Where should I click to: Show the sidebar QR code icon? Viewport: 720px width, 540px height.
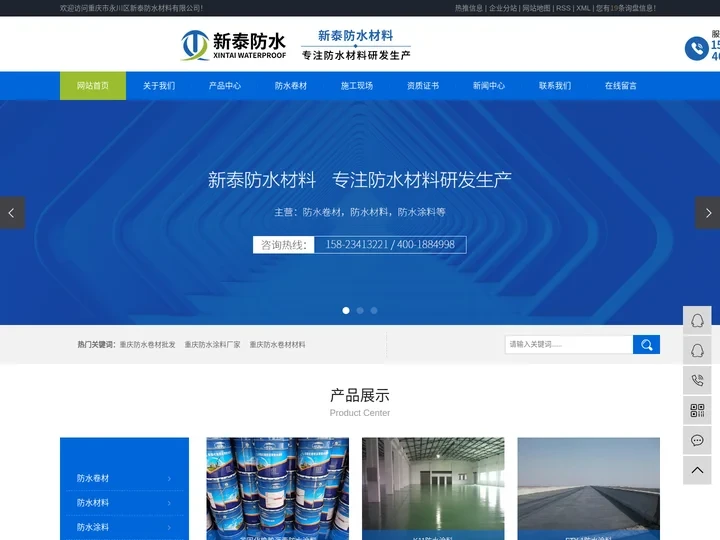click(697, 410)
